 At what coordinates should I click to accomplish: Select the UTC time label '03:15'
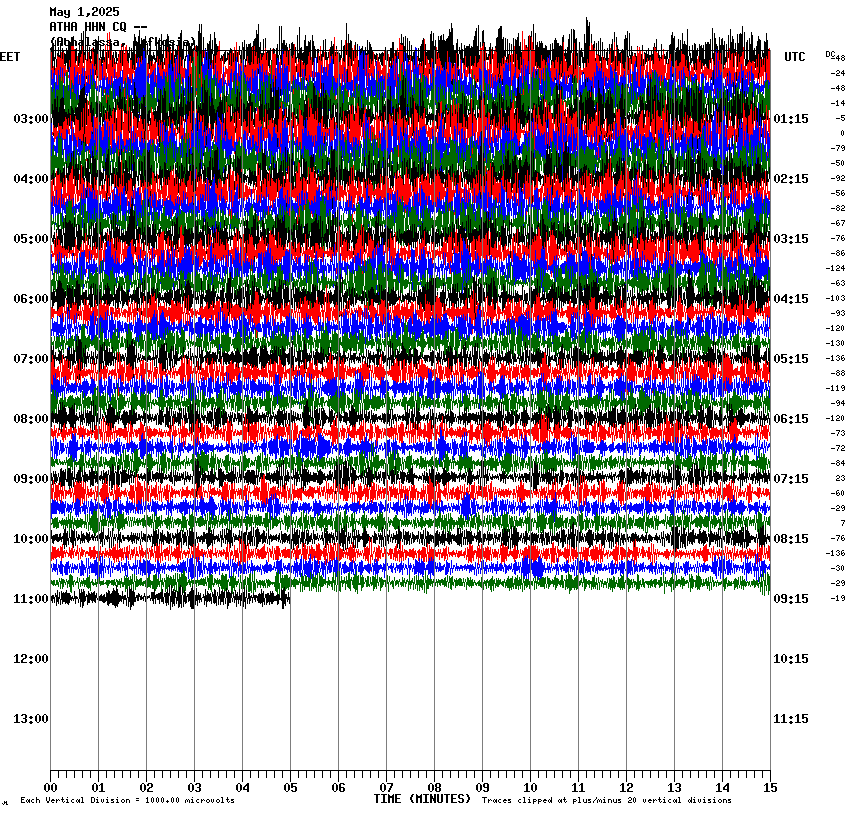[791, 239]
